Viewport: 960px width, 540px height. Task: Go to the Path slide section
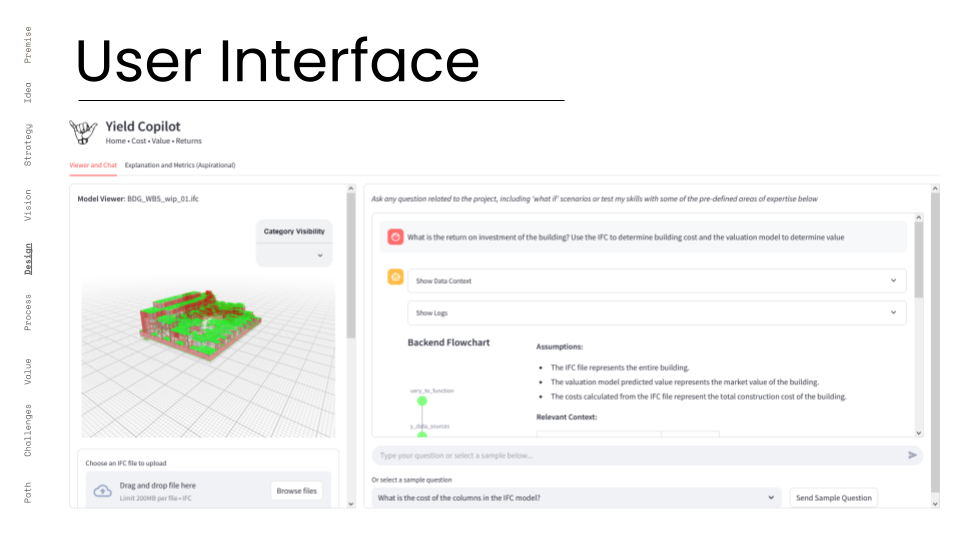pyautogui.click(x=28, y=492)
